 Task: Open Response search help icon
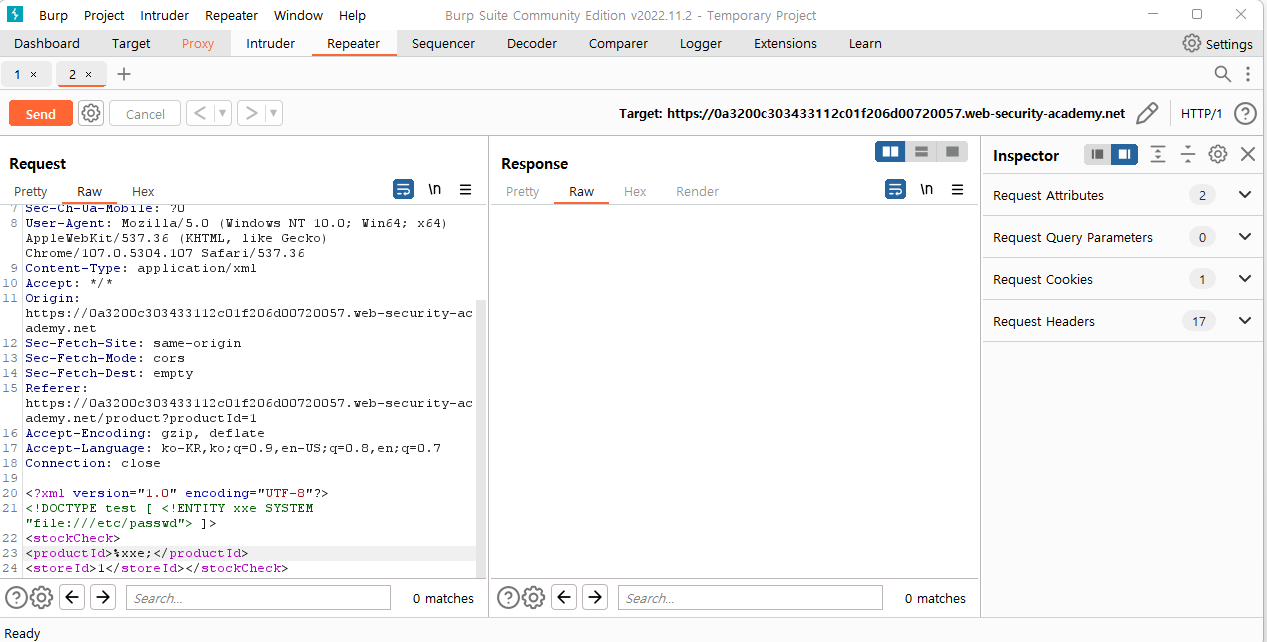pos(508,598)
